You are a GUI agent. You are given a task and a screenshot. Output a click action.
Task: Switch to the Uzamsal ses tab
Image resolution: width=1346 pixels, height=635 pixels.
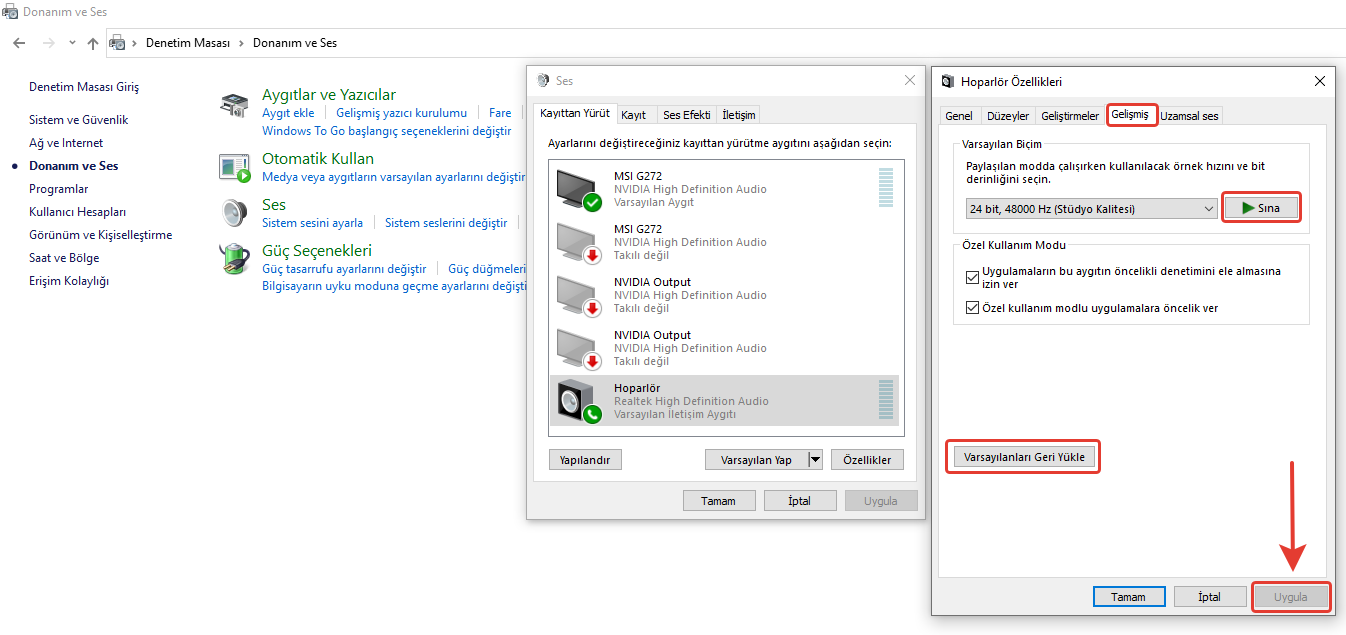pos(1189,116)
